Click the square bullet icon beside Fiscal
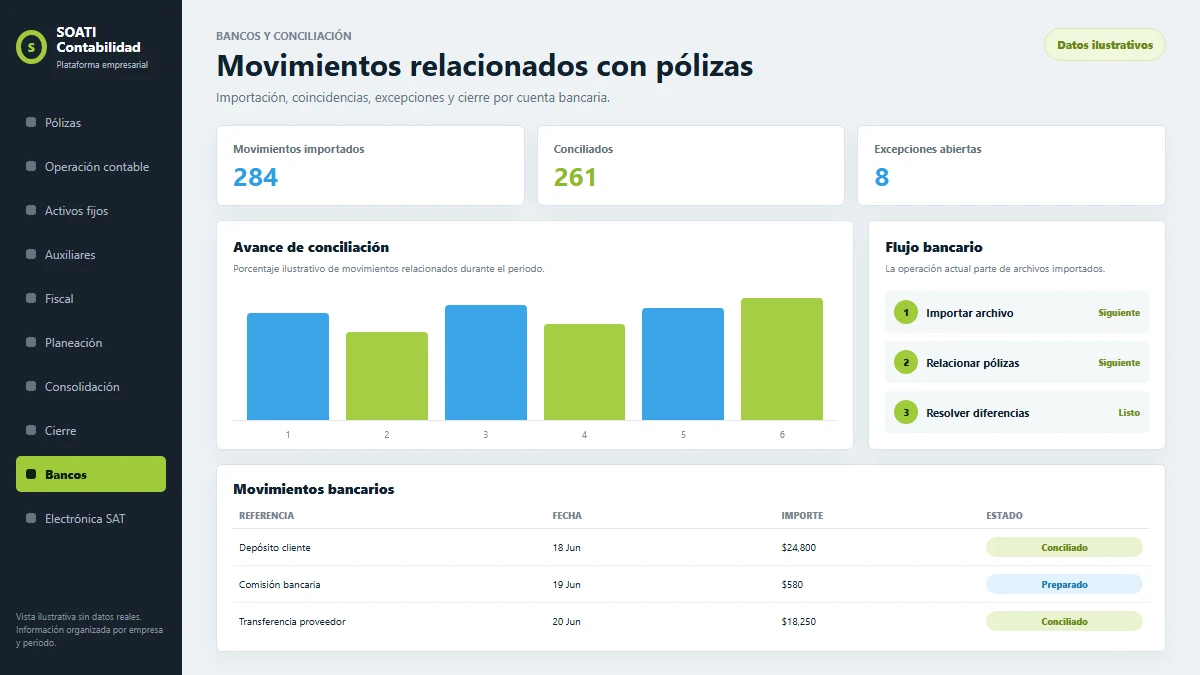The image size is (1200, 675). click(x=31, y=299)
